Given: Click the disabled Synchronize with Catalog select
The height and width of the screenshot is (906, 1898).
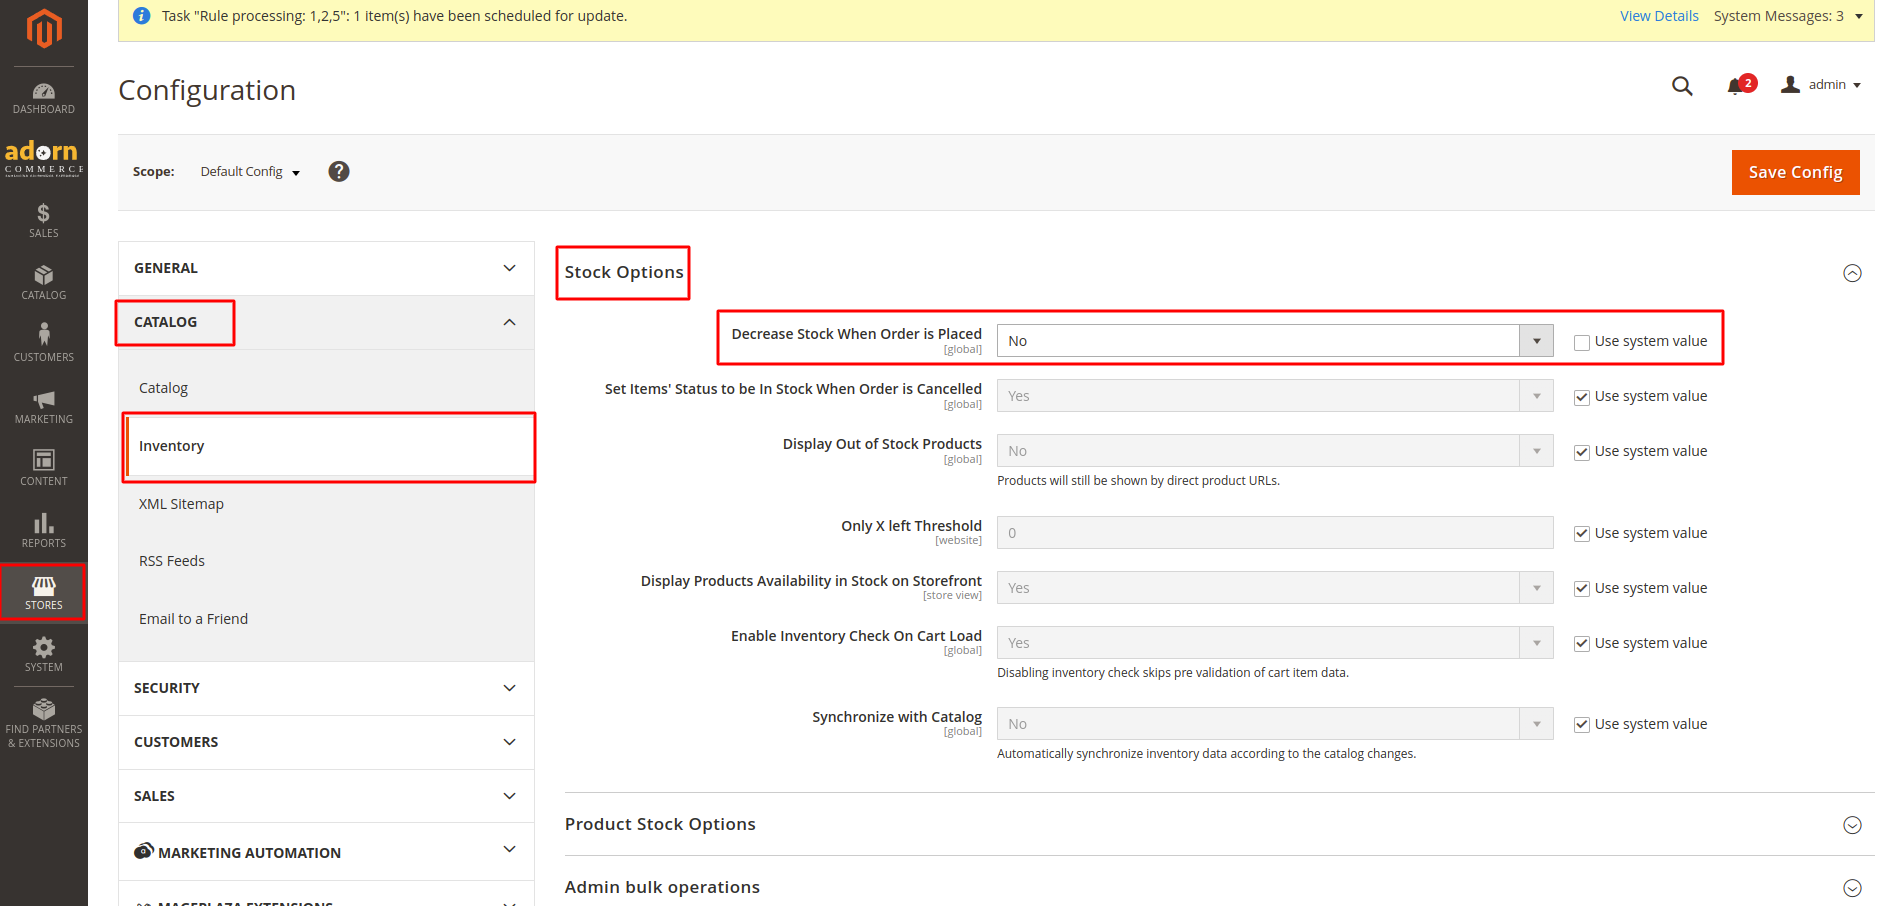Looking at the screenshot, I should click(1275, 724).
